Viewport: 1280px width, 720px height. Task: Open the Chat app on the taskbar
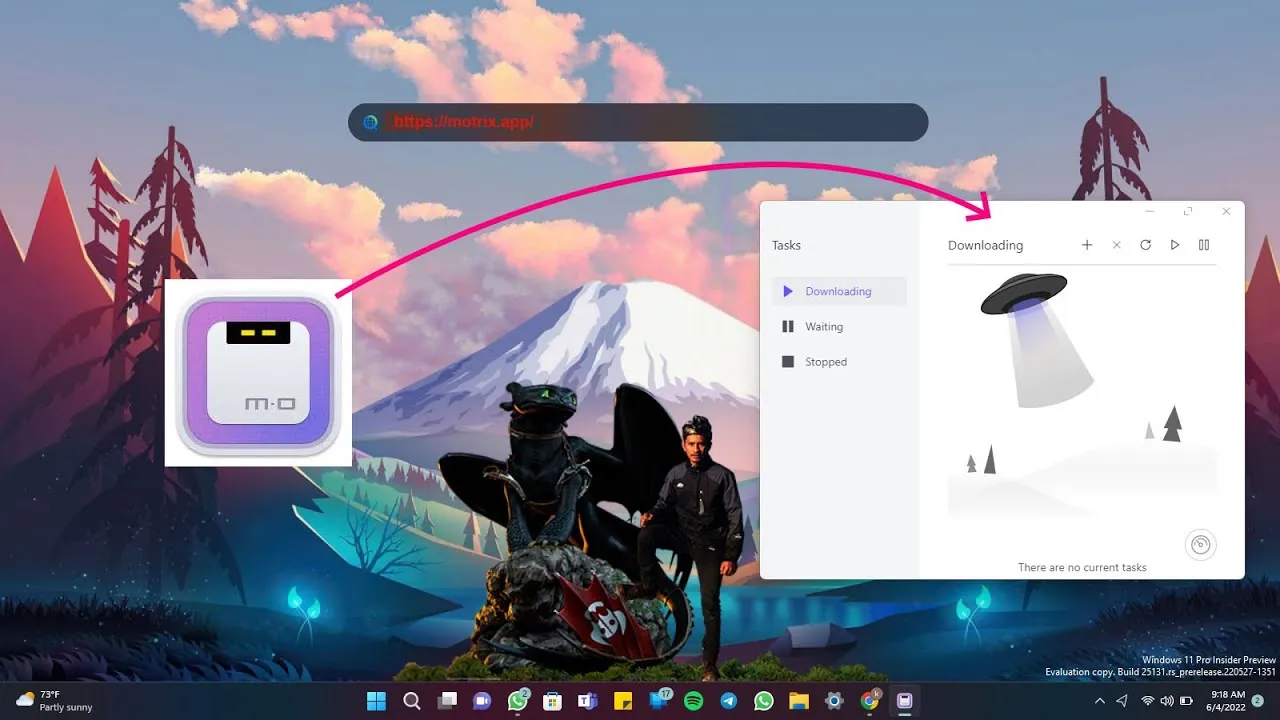[x=481, y=701]
